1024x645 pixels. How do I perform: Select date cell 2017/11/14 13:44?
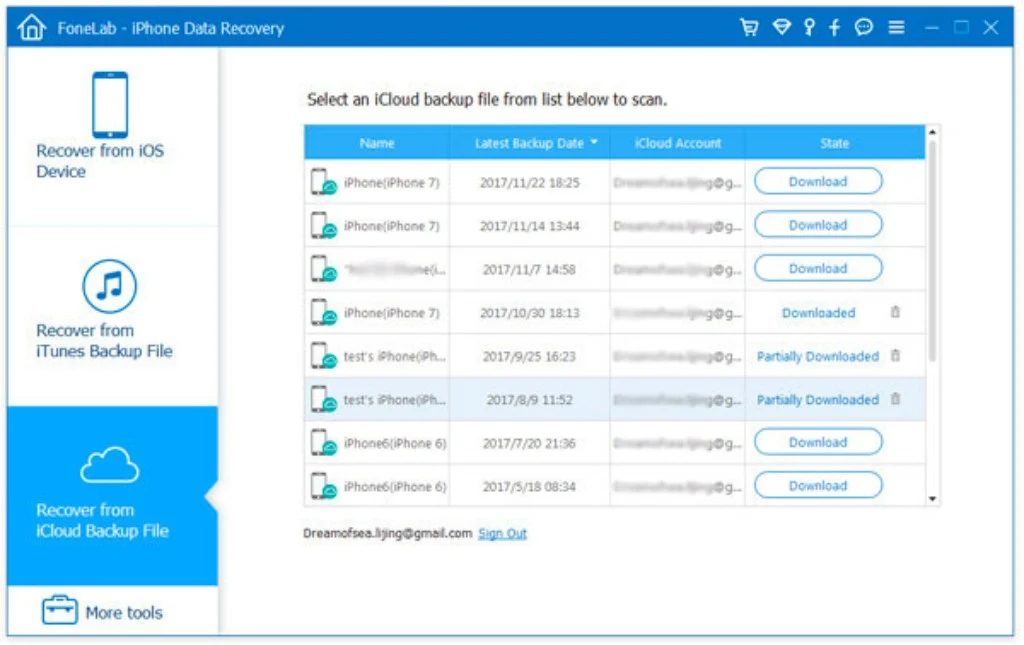tap(530, 226)
